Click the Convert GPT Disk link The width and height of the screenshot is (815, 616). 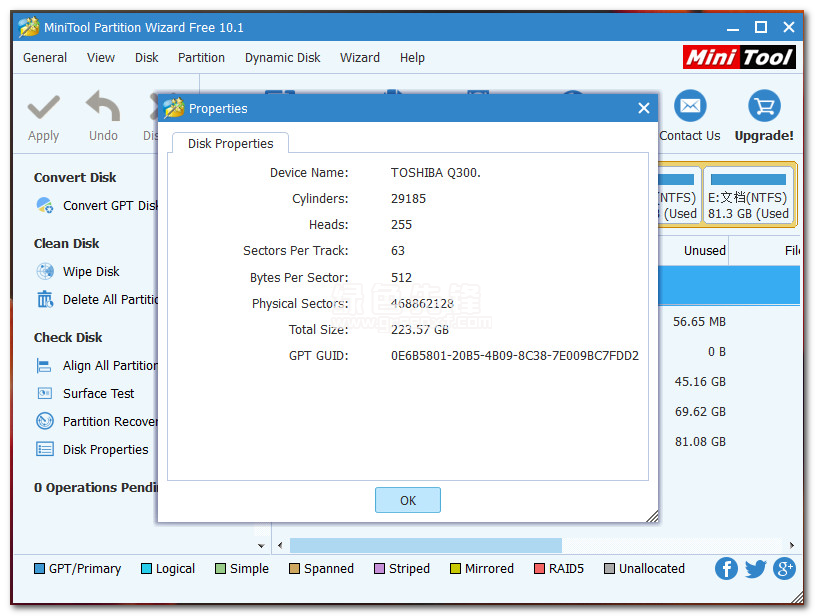click(110, 206)
